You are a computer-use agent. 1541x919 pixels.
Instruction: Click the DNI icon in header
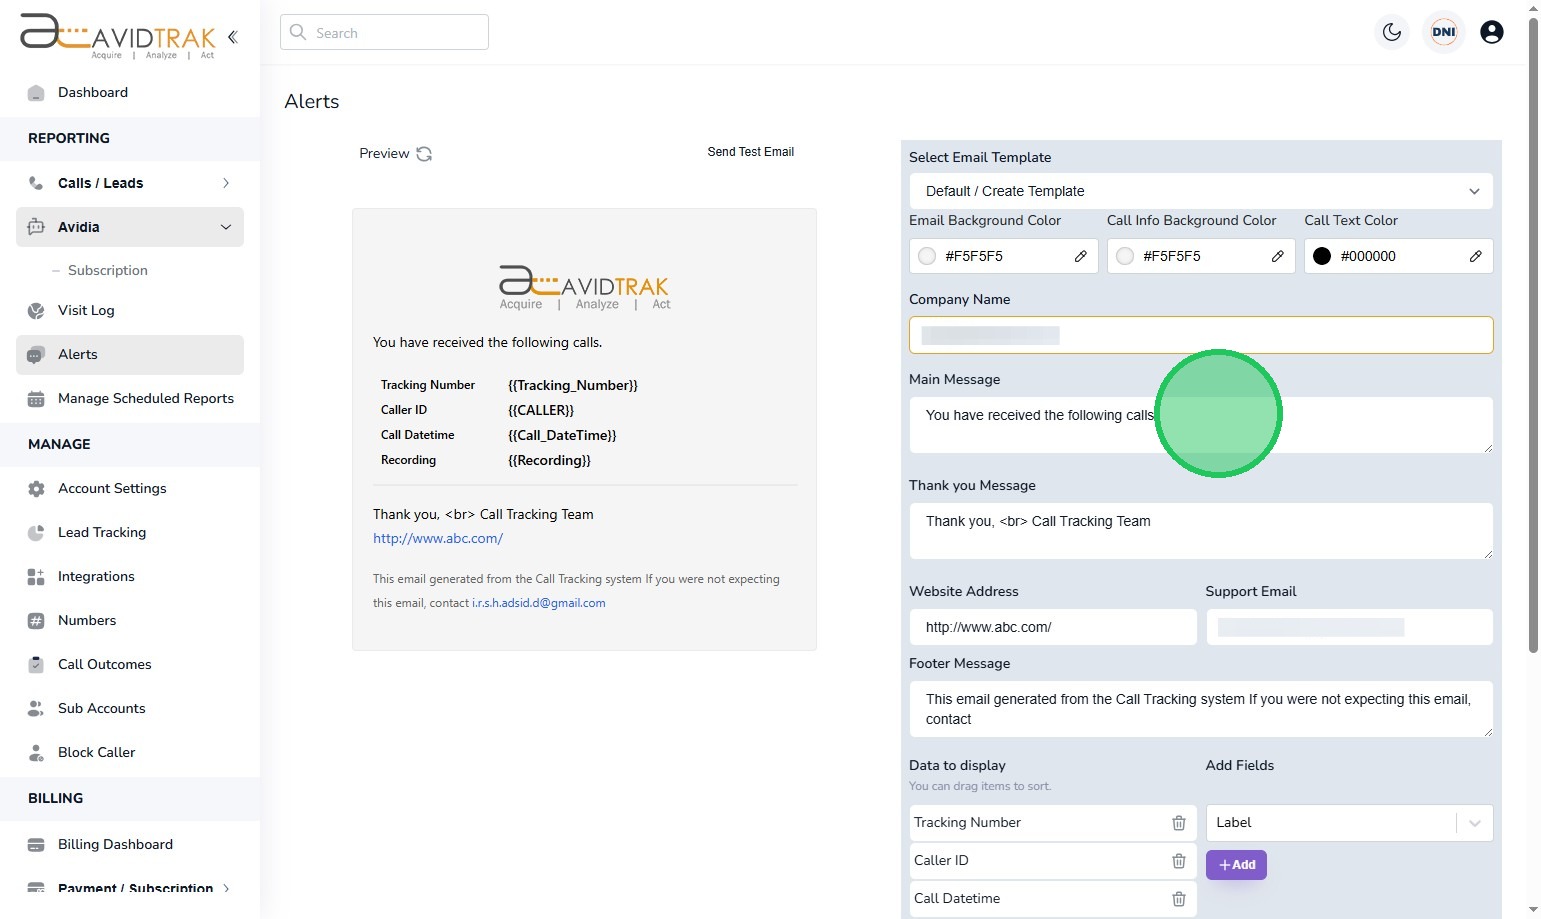tap(1443, 32)
